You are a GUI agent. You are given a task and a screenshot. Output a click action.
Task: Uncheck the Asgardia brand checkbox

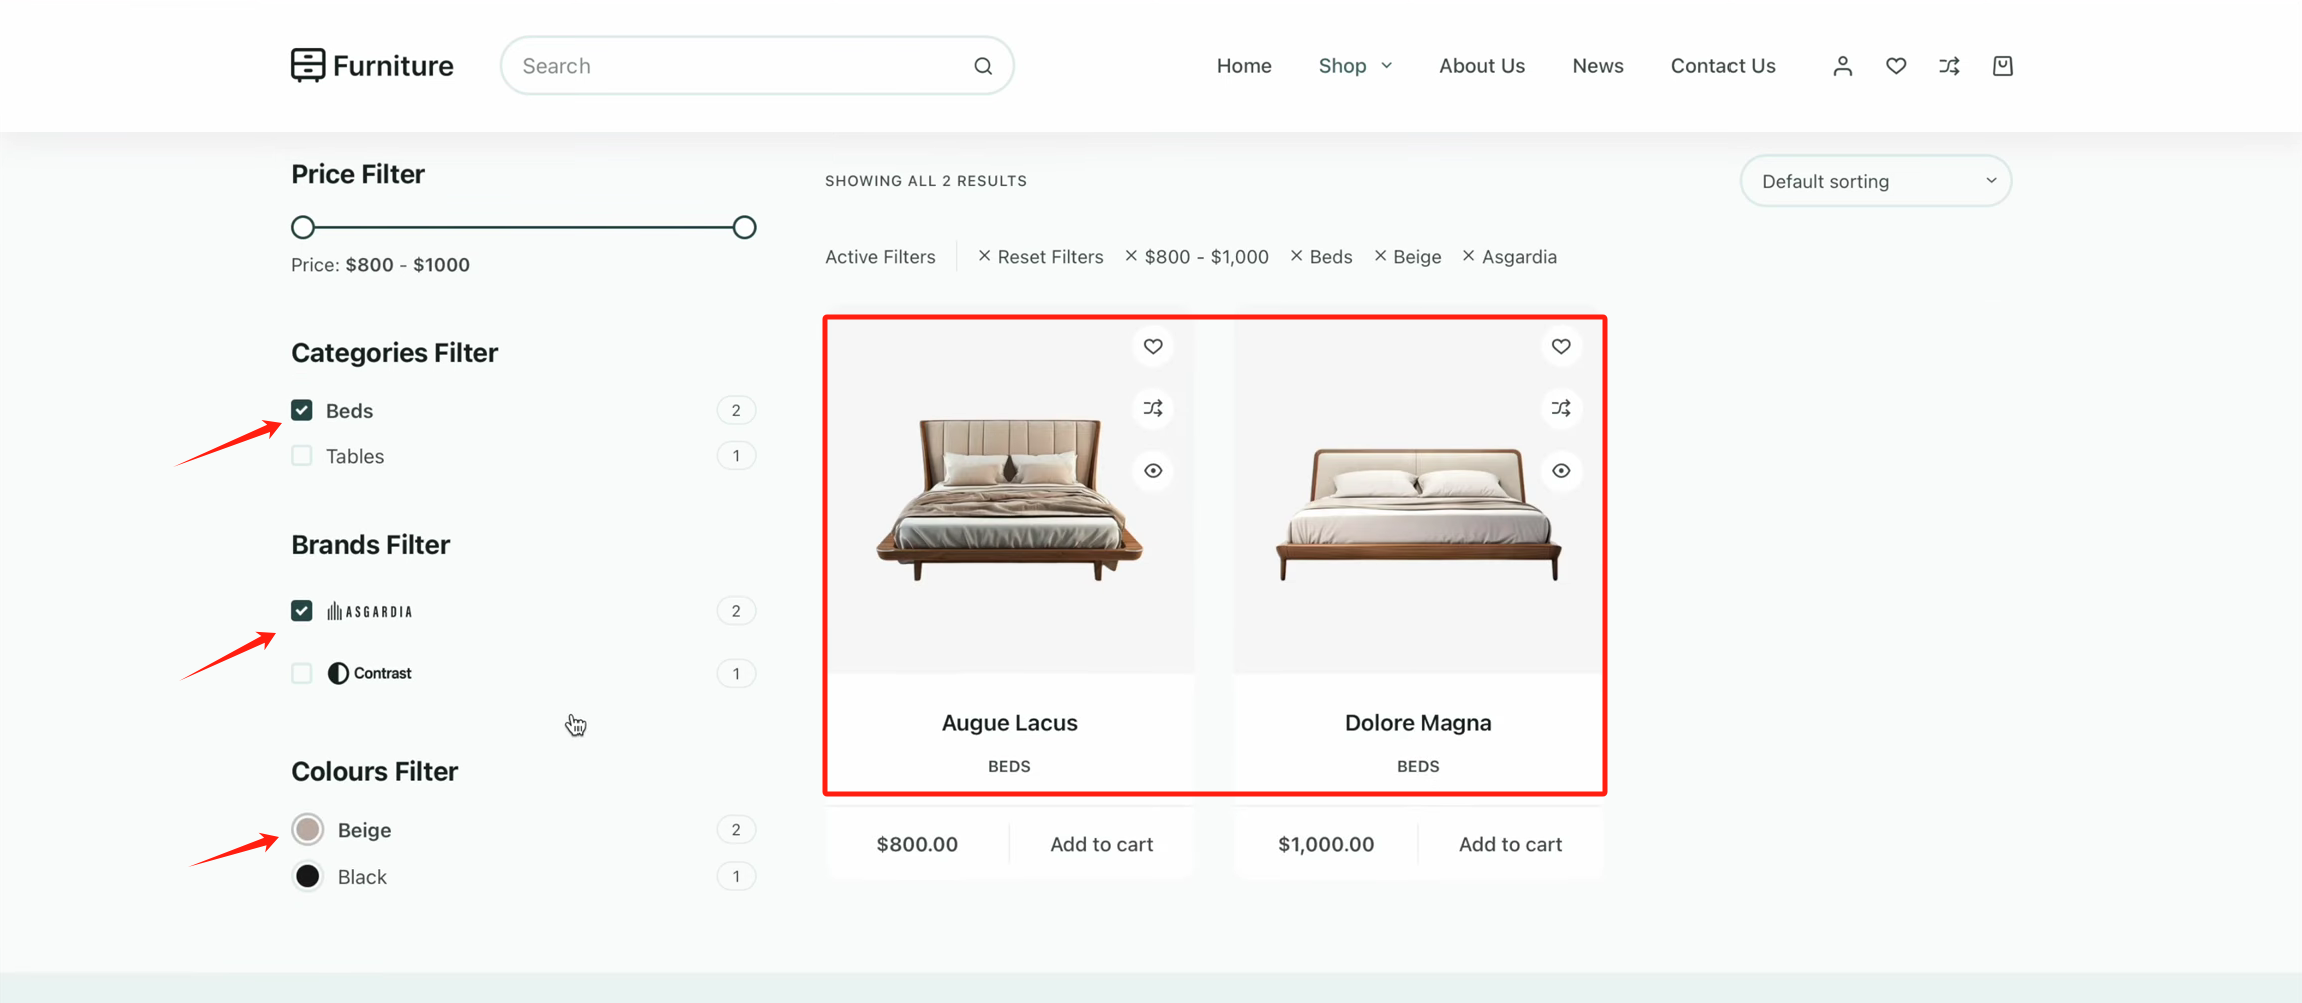tap(302, 611)
